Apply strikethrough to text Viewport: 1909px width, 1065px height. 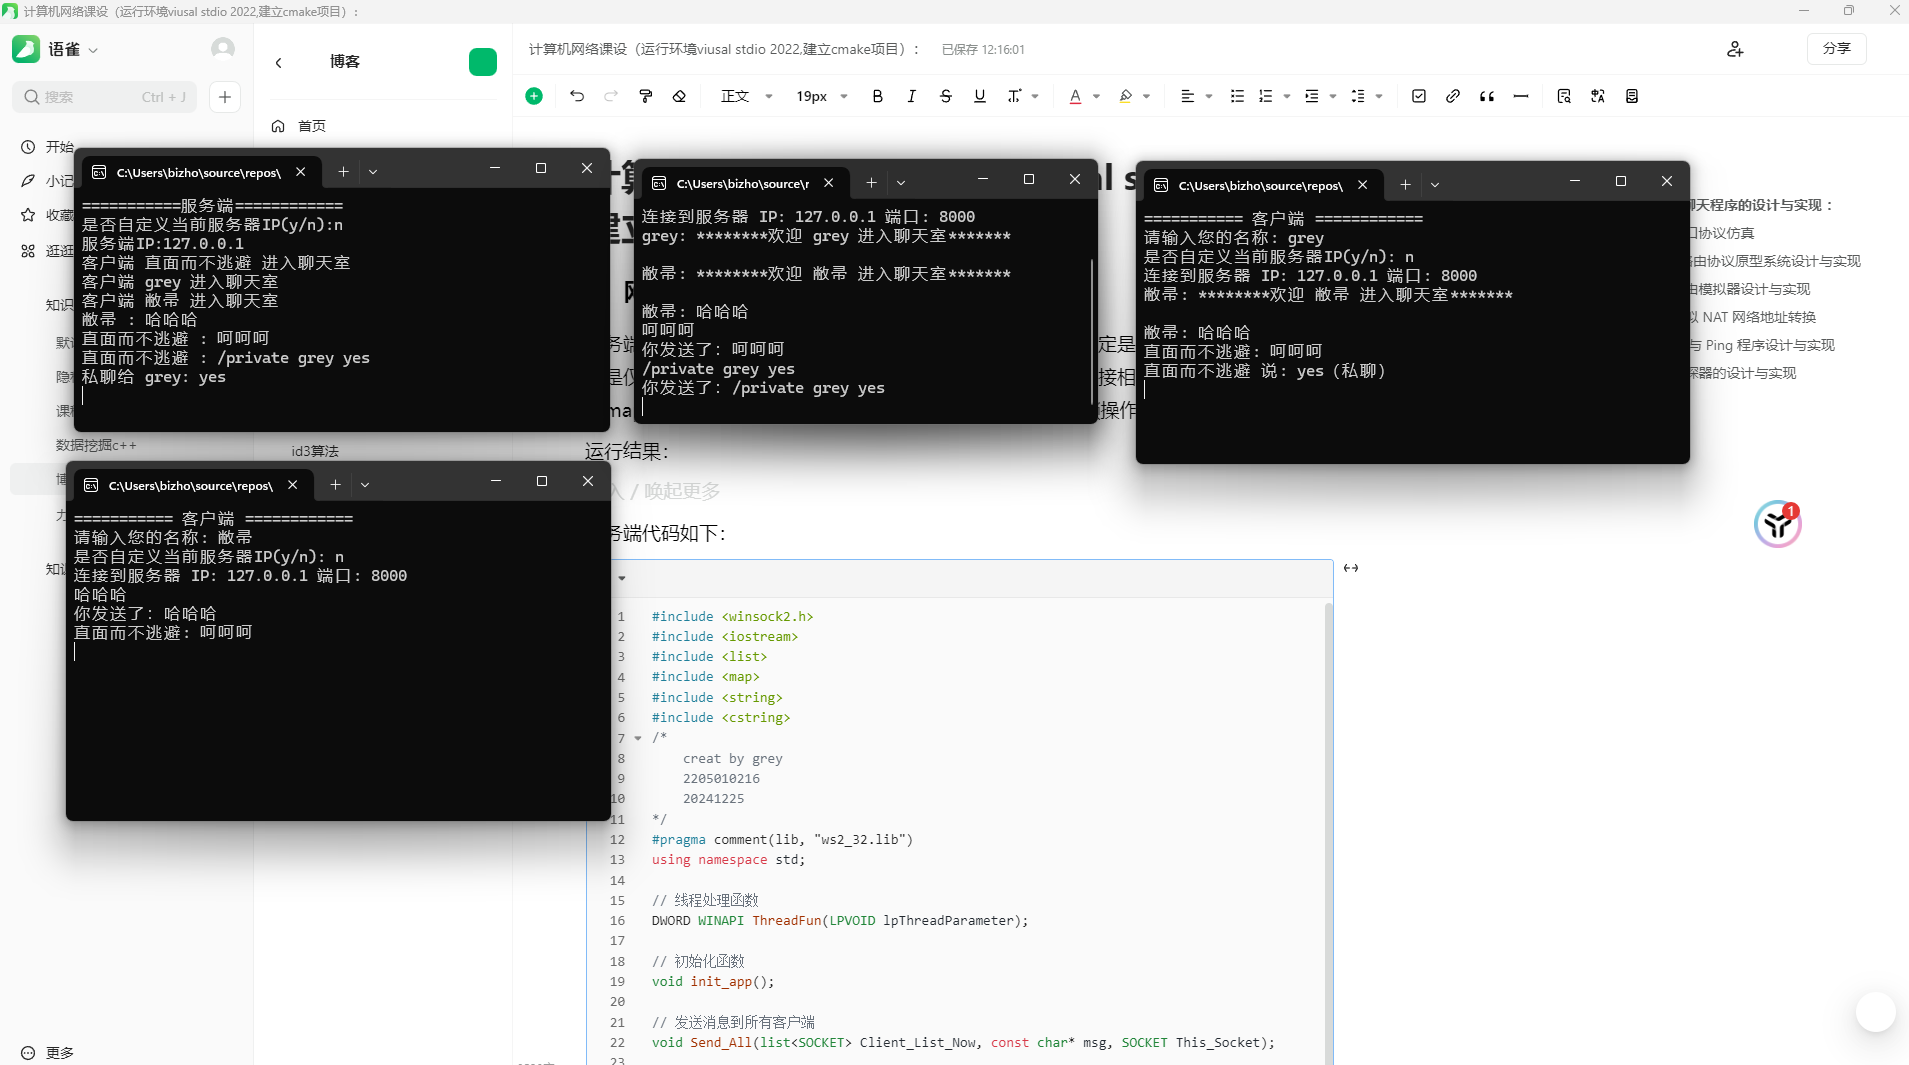(x=945, y=96)
